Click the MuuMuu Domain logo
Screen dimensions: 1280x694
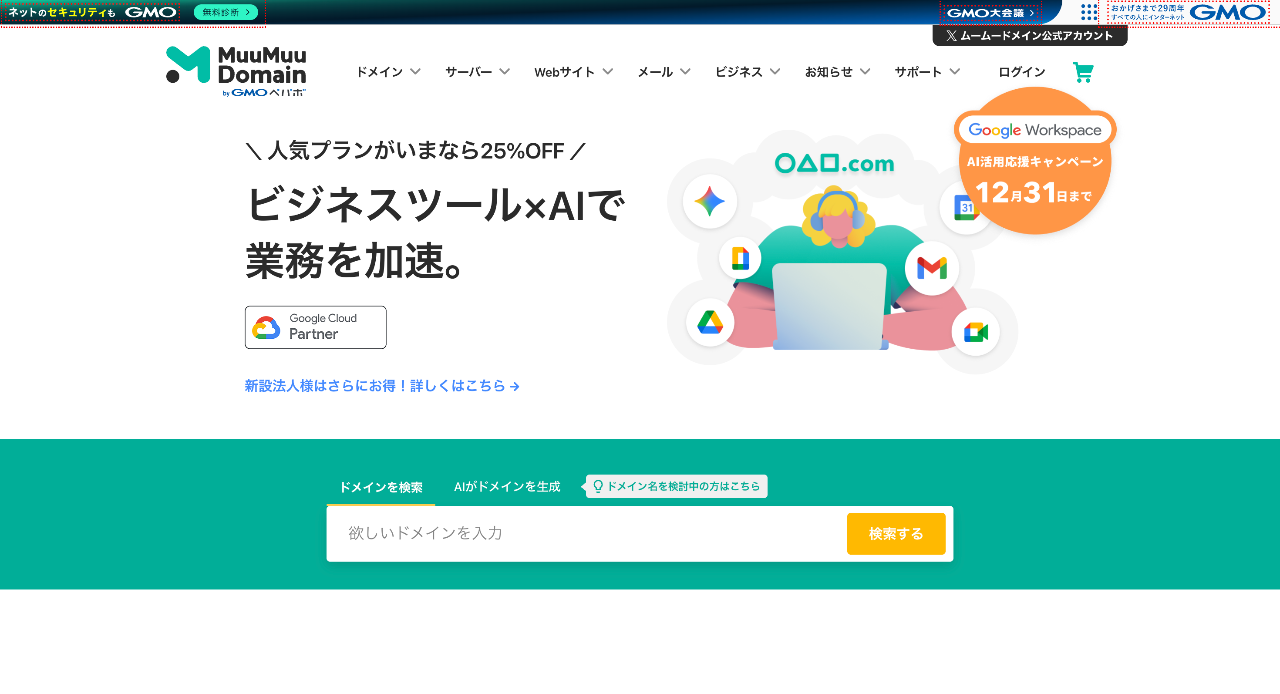(x=236, y=70)
